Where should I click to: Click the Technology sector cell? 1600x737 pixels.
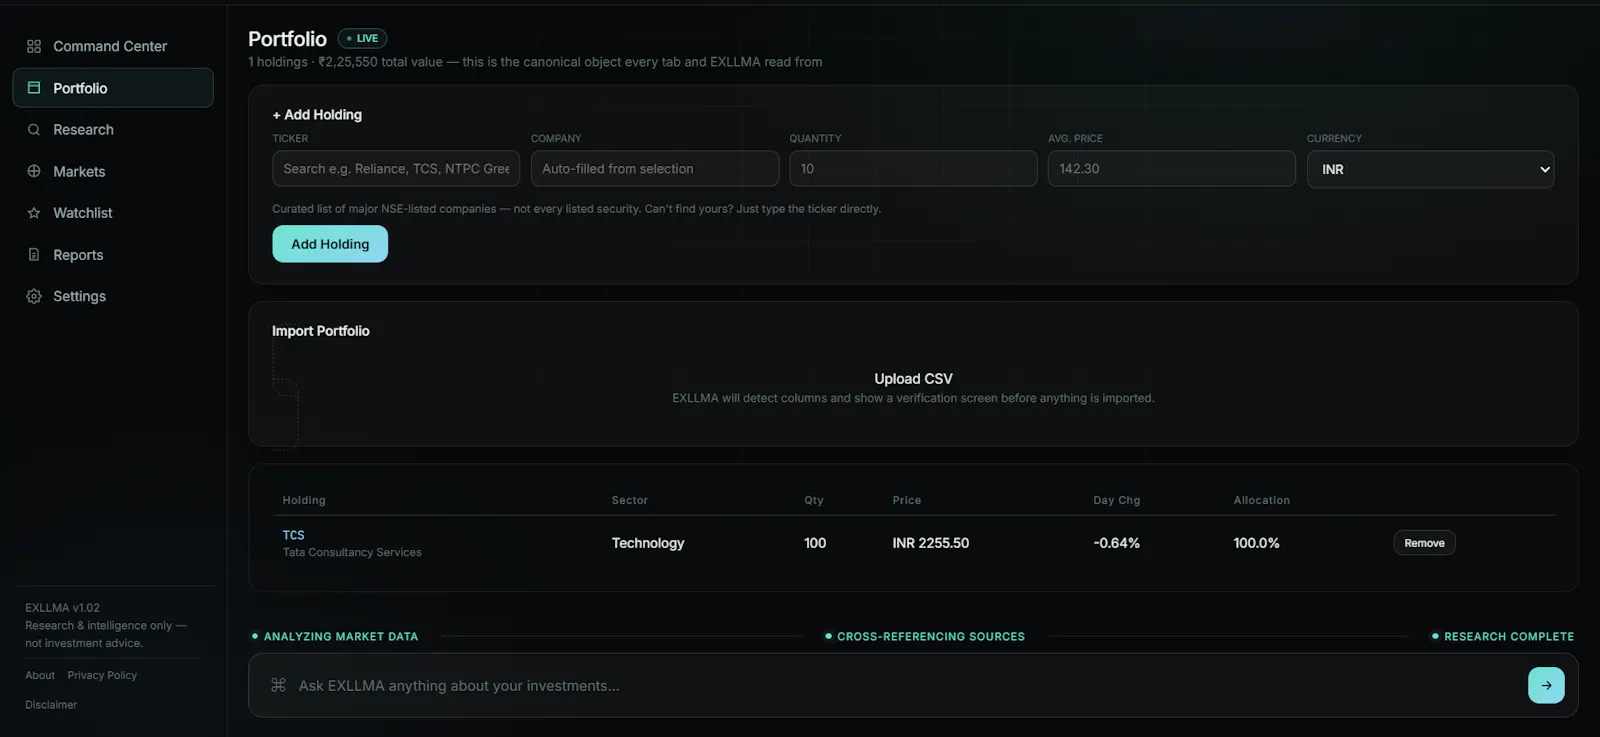click(x=648, y=543)
